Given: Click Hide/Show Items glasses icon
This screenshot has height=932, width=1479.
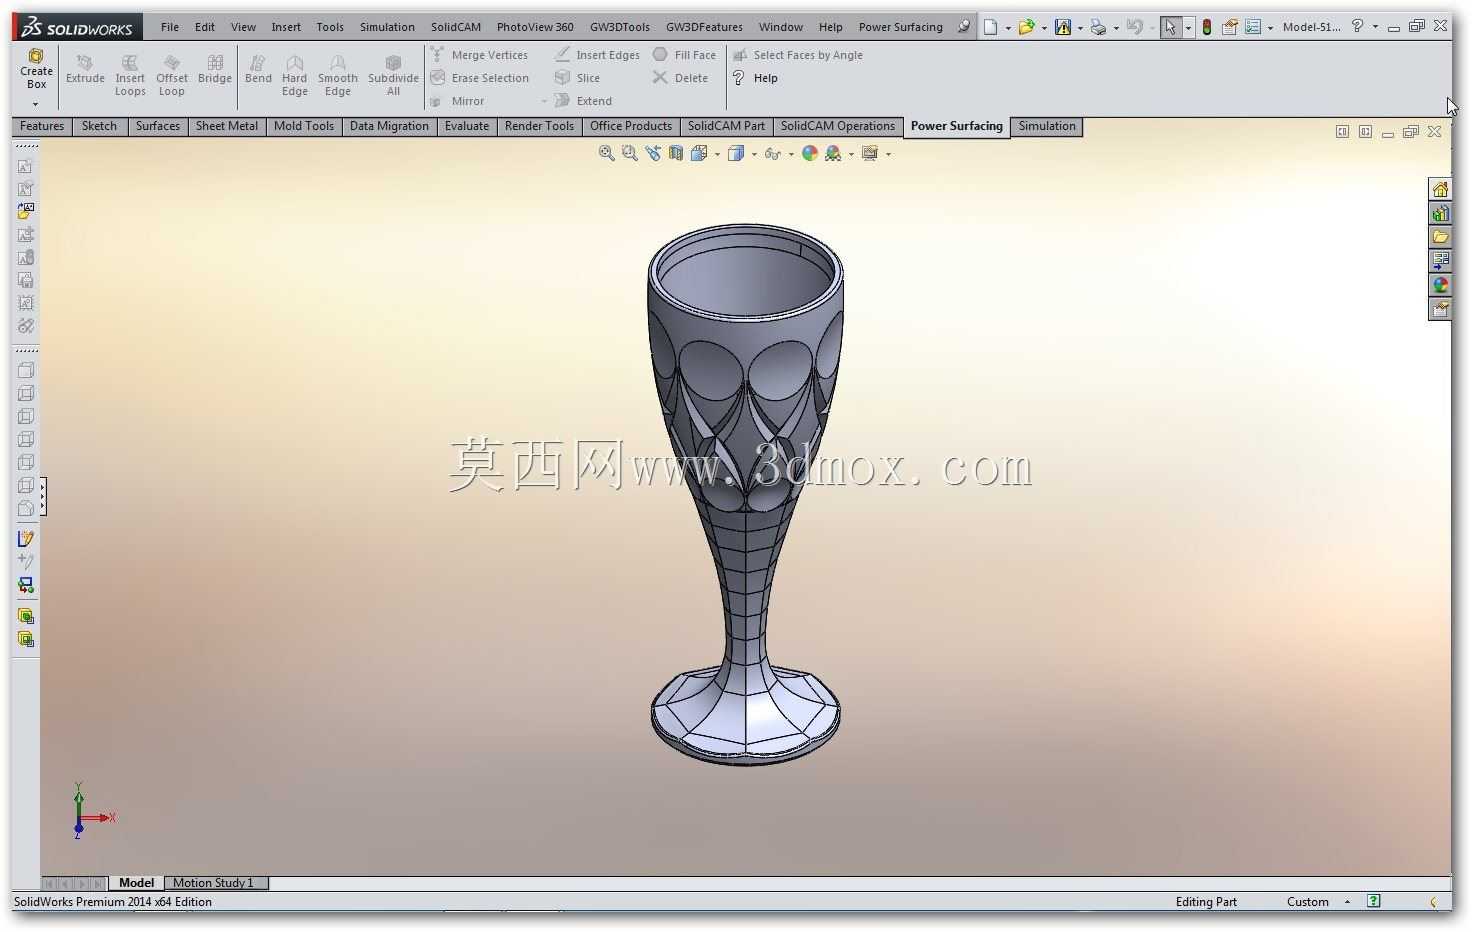Looking at the screenshot, I should click(x=773, y=153).
